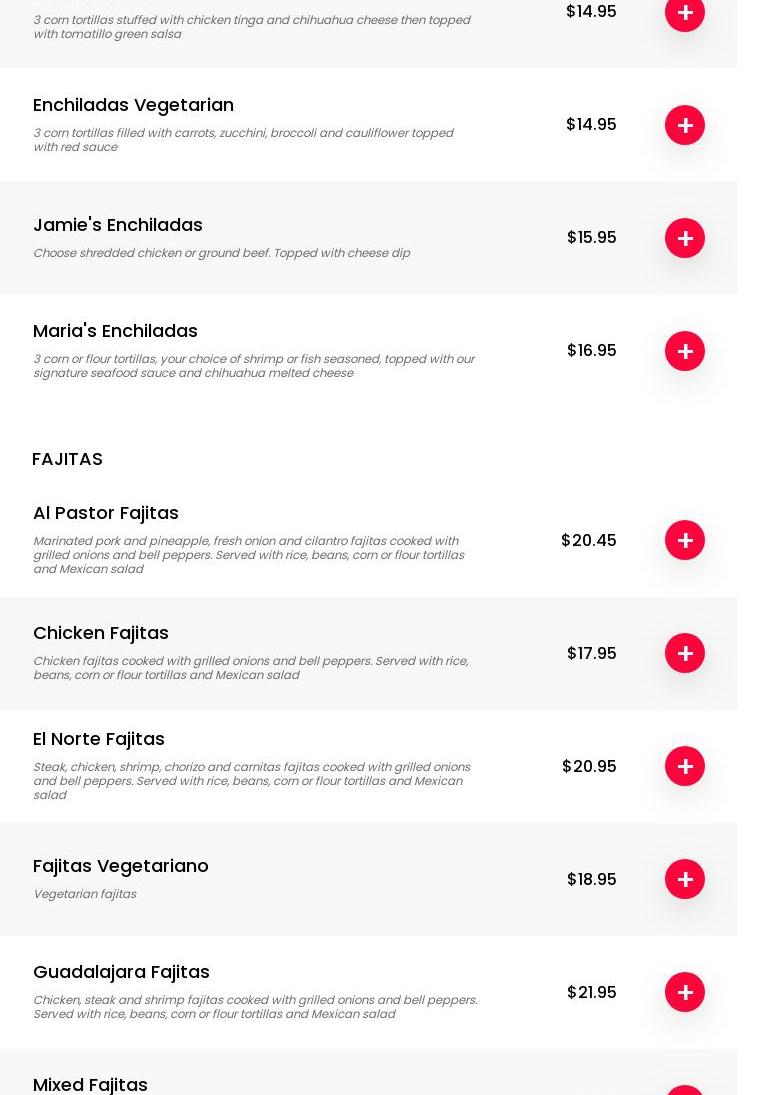Open the Enchiladas Vegetarian item title
The height and width of the screenshot is (1095, 770).
[133, 105]
